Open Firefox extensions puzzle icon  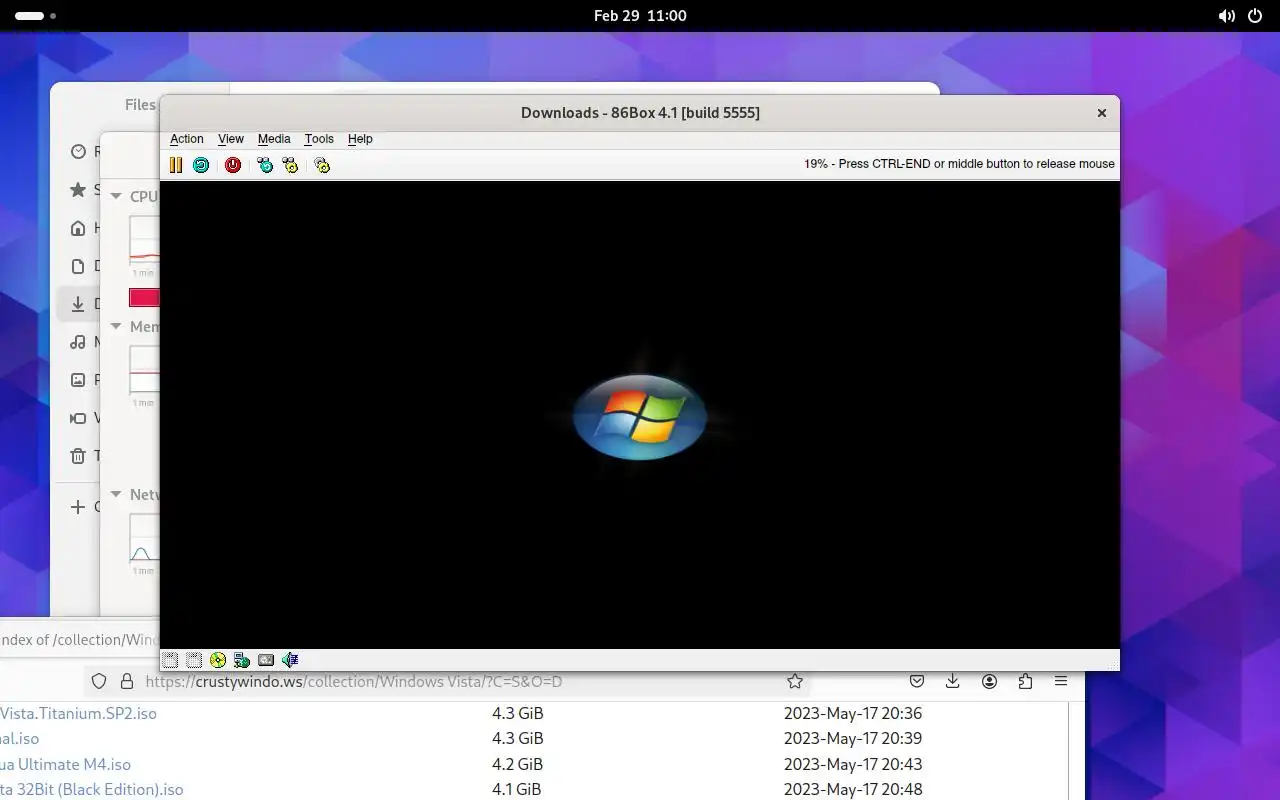pyautogui.click(x=1025, y=681)
